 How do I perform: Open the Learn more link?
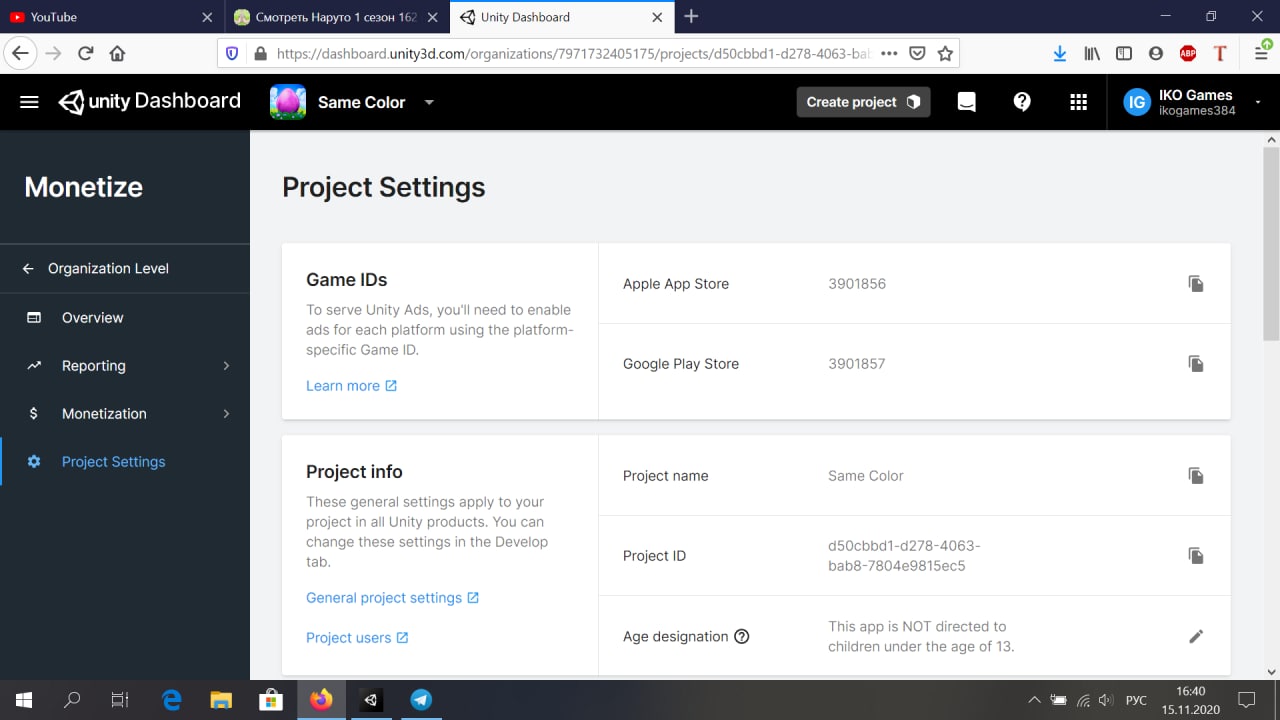coord(352,386)
